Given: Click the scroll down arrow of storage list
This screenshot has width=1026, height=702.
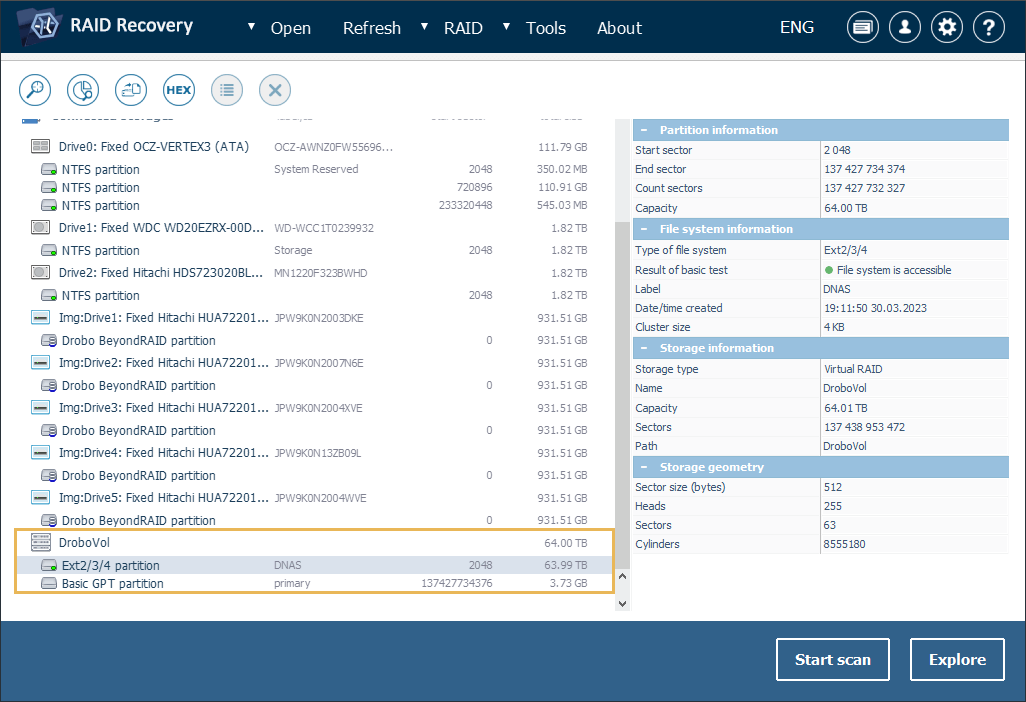Looking at the screenshot, I should point(622,604).
